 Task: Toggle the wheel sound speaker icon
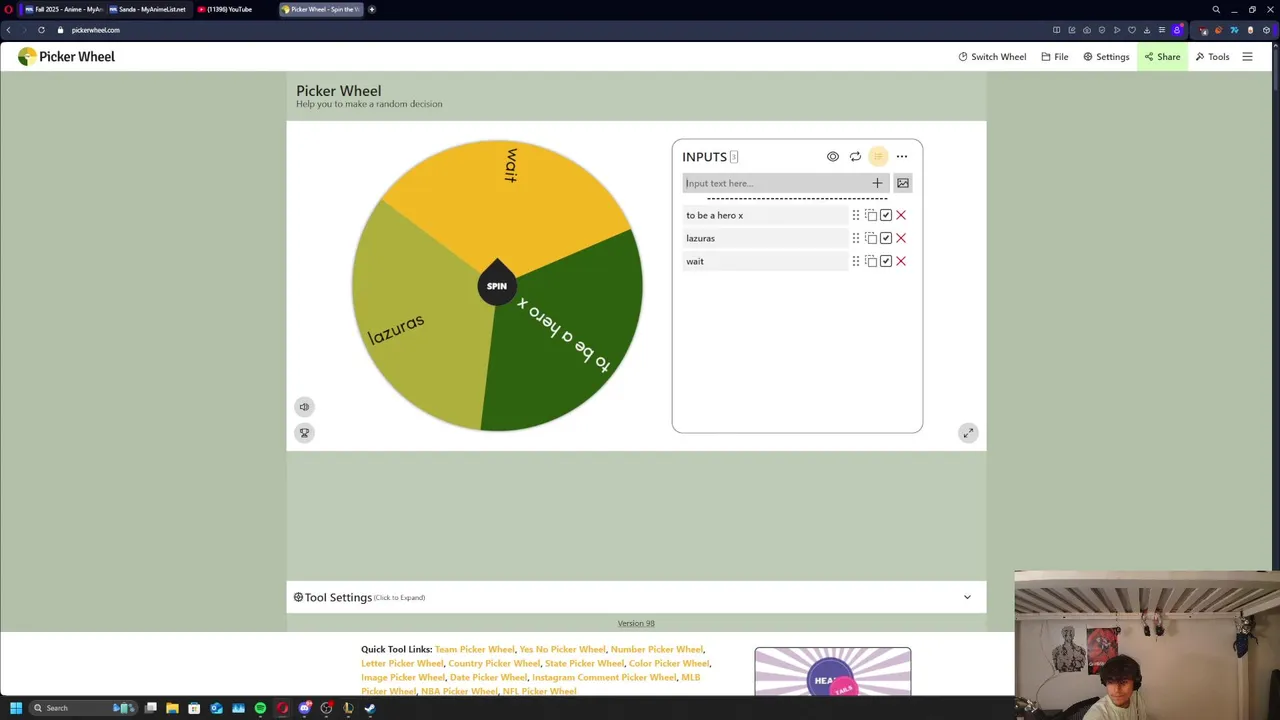[304, 407]
